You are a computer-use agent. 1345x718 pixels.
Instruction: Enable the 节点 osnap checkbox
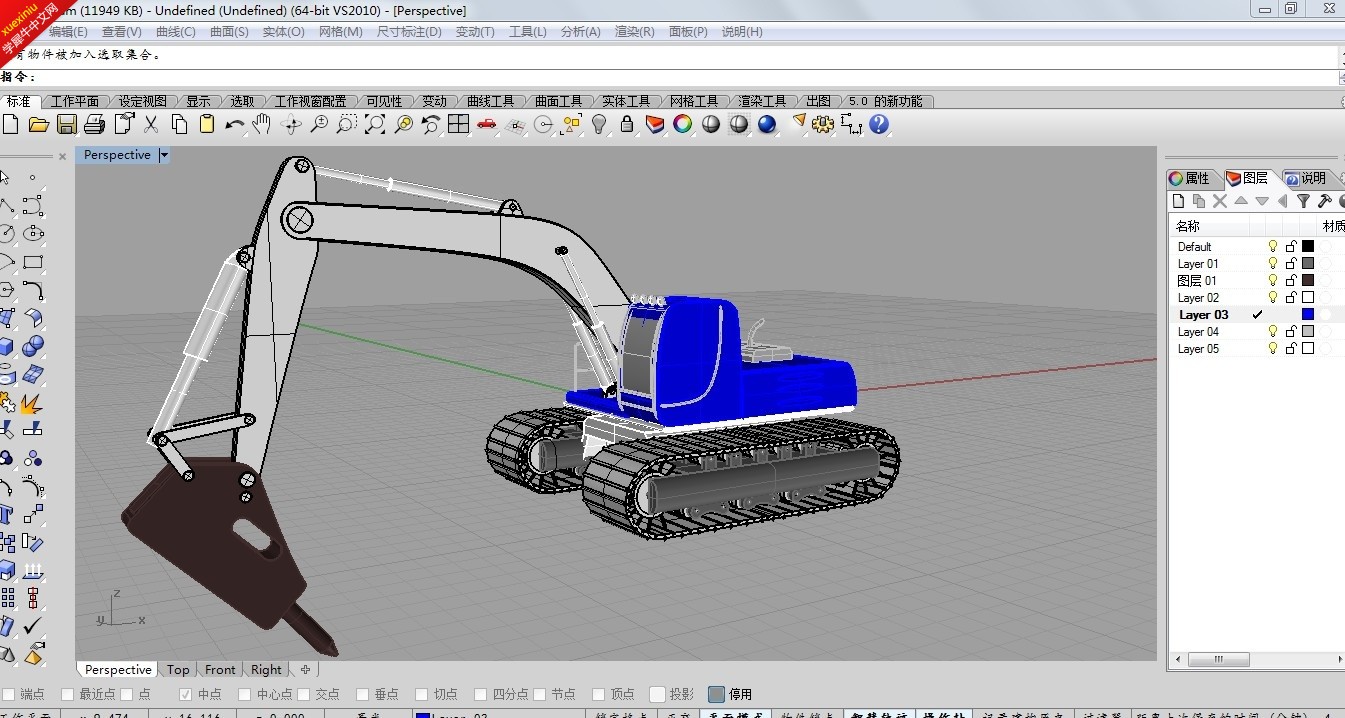[x=540, y=694]
